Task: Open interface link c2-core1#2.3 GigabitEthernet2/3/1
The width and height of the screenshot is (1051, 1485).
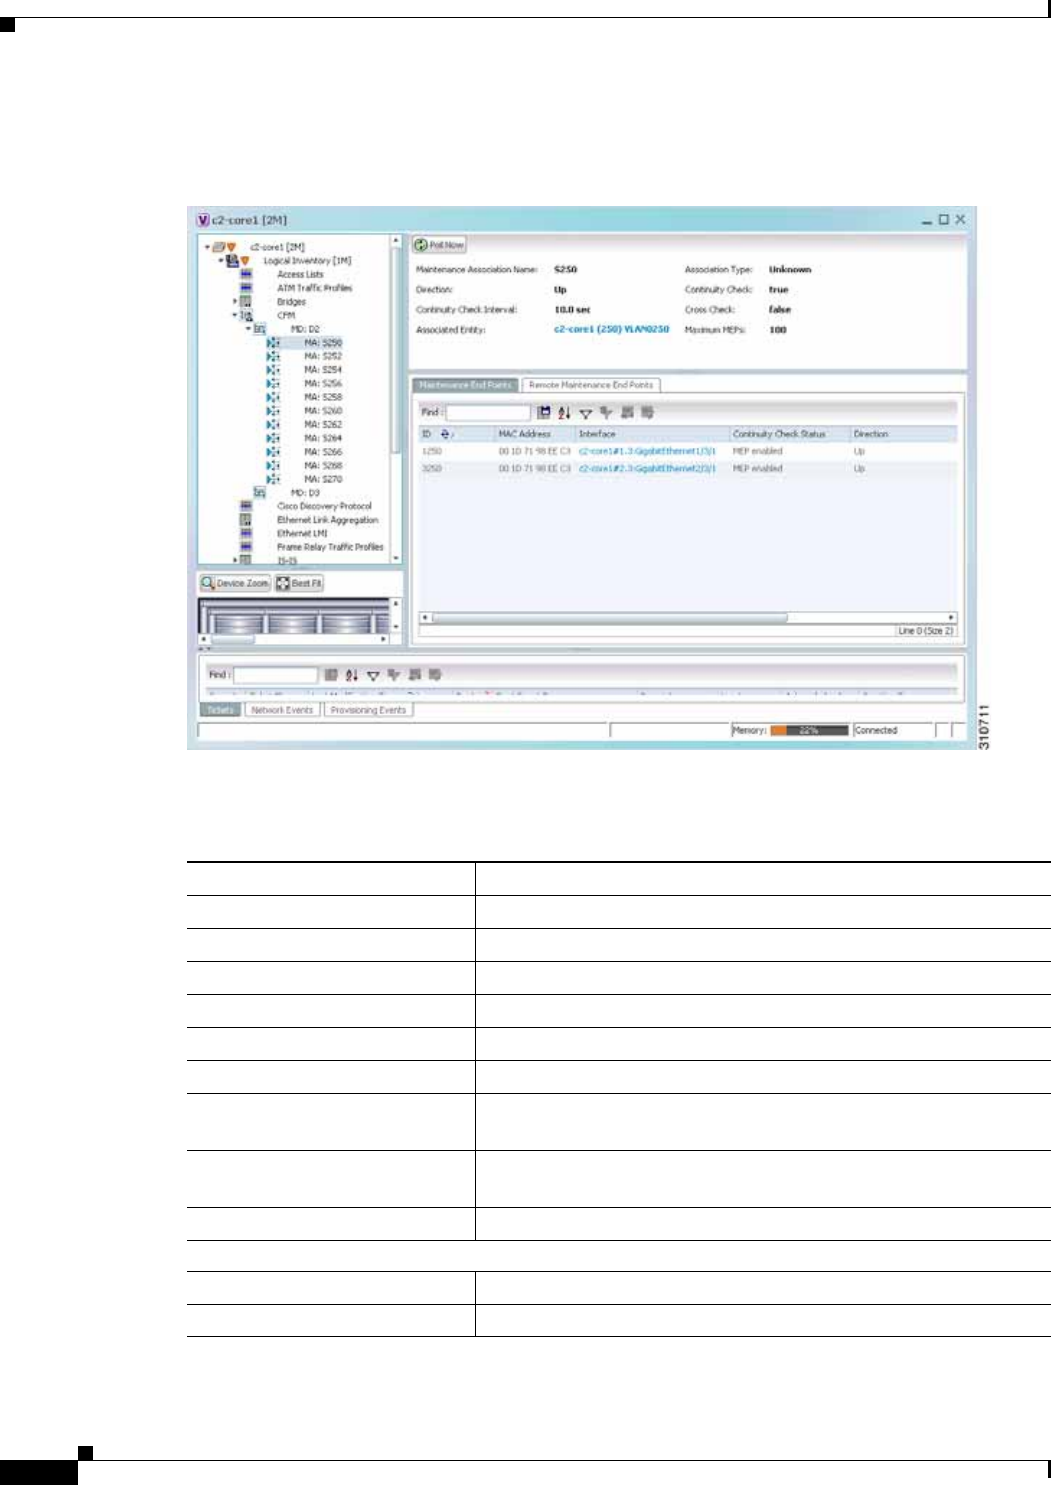Action: pos(647,468)
